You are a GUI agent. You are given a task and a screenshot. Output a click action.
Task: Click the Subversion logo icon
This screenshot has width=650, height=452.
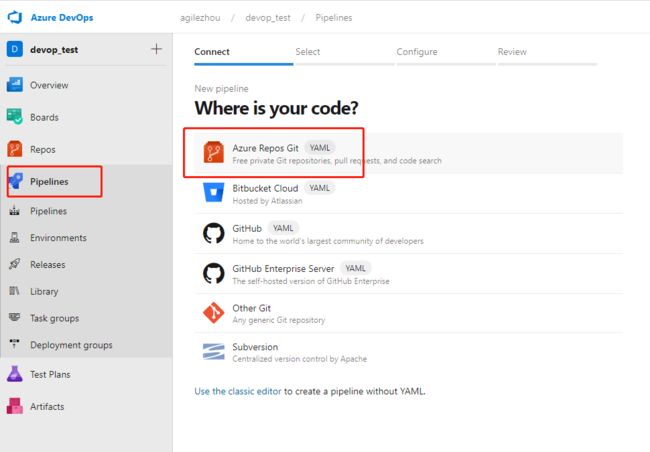tap(213, 352)
